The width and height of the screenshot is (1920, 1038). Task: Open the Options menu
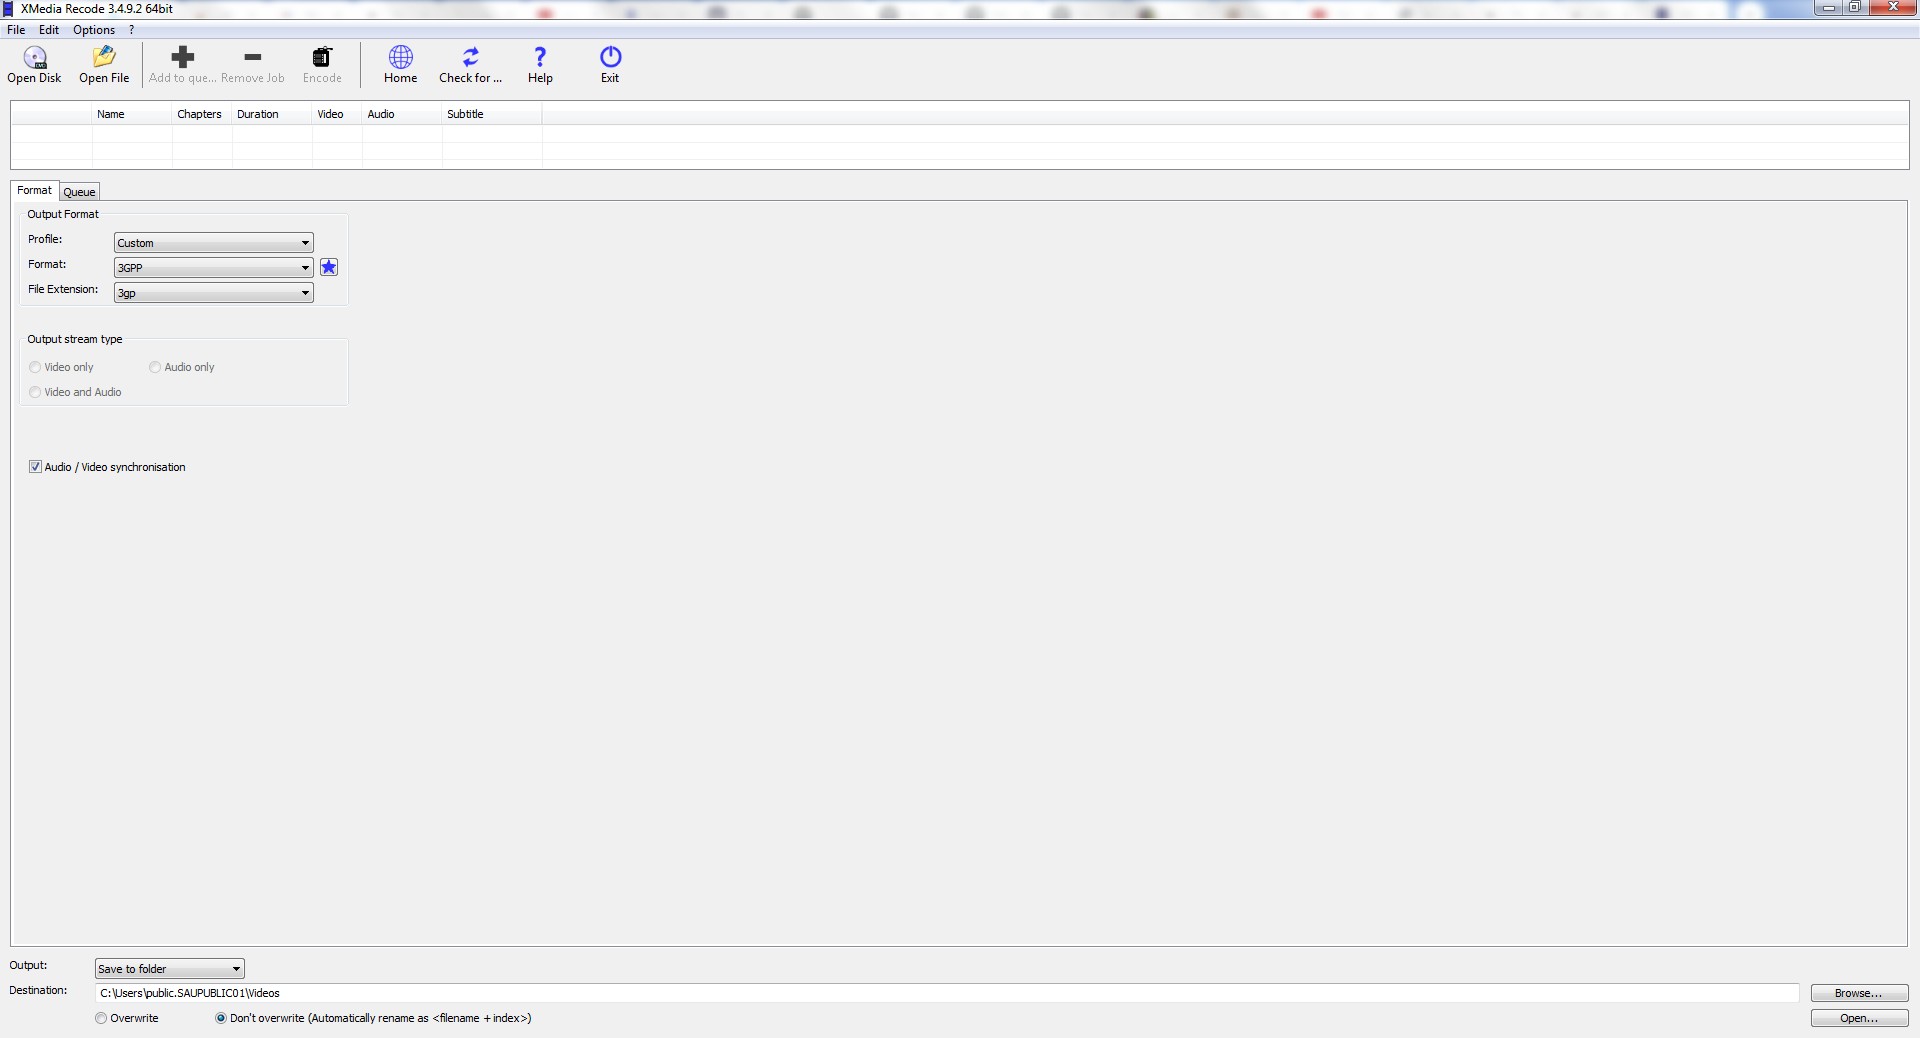94,30
